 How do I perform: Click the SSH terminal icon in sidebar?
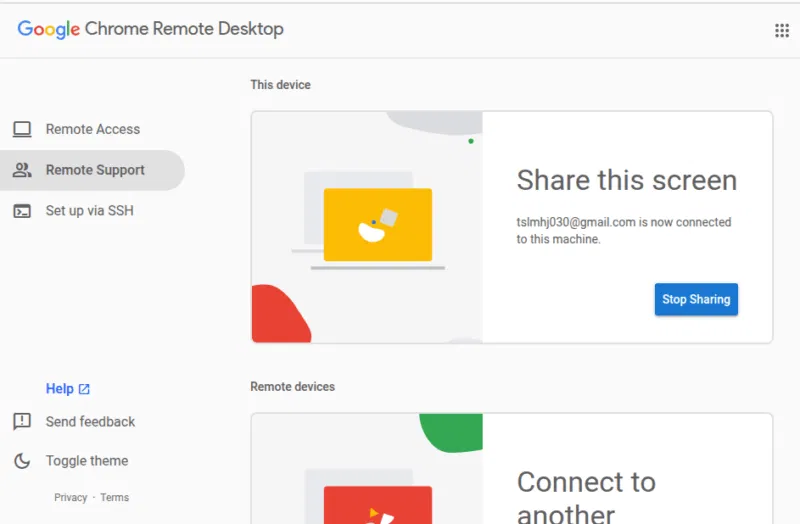point(22,211)
